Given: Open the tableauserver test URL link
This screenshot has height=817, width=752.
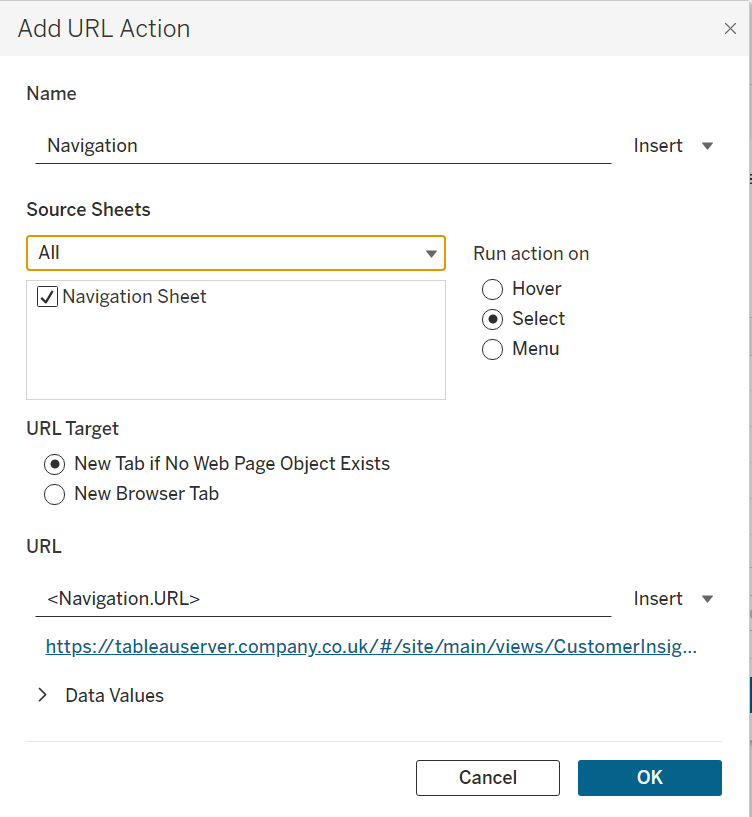Looking at the screenshot, I should (x=371, y=647).
